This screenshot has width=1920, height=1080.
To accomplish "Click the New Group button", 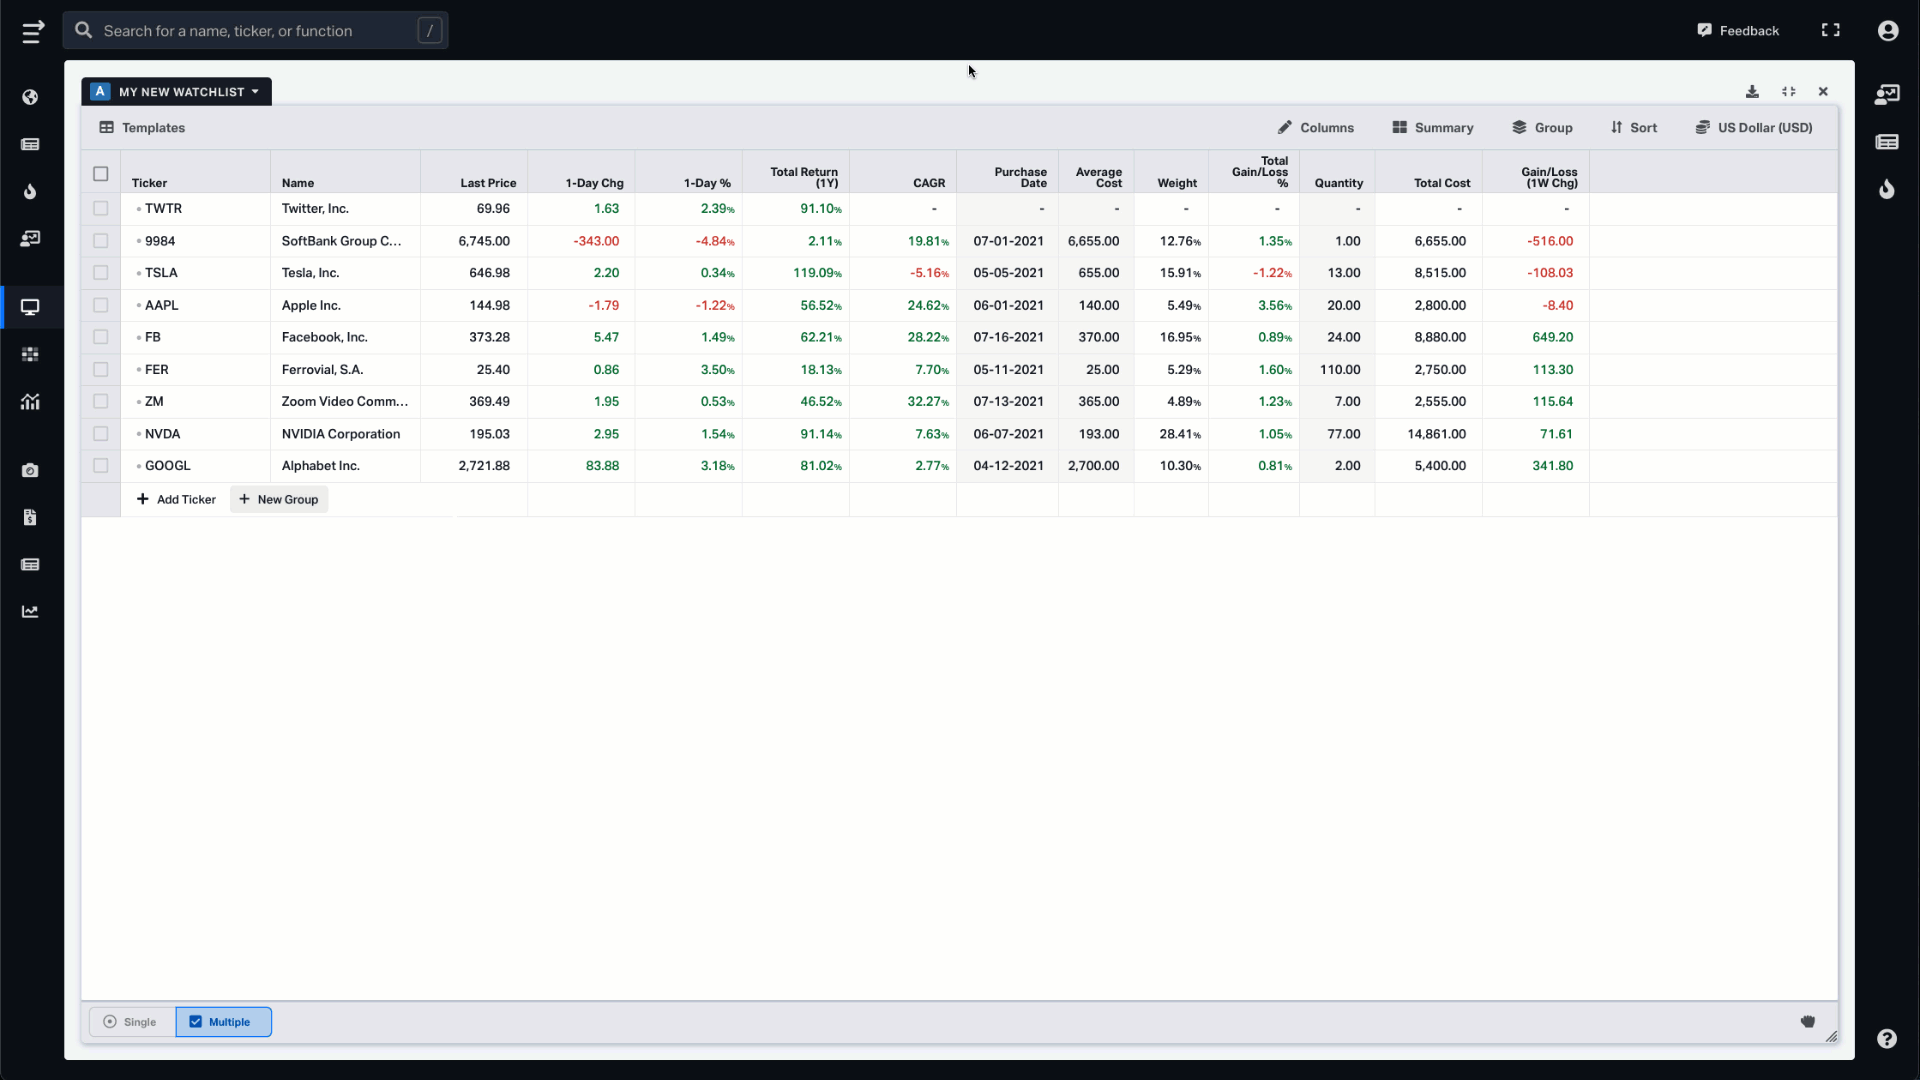I will click(278, 500).
